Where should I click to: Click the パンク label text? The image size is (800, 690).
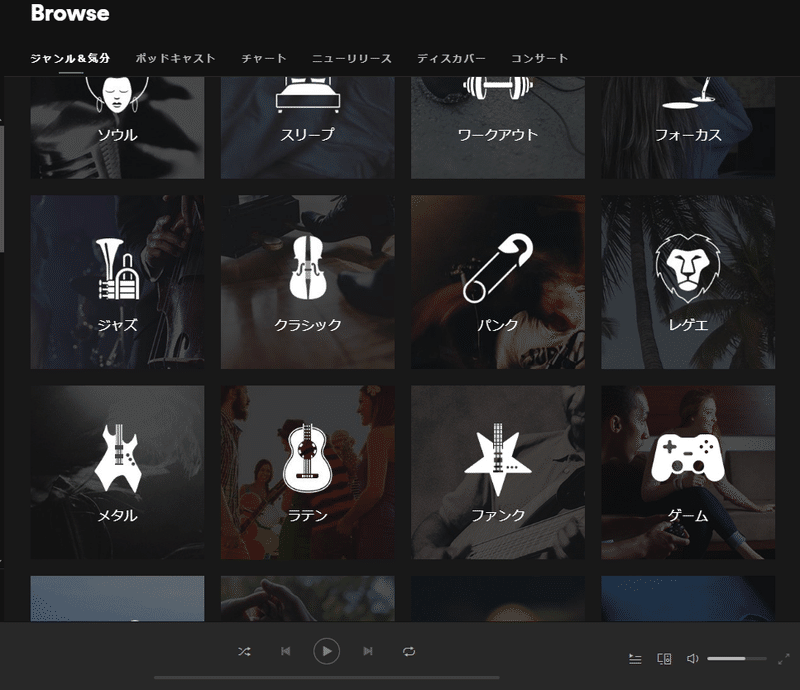click(x=498, y=325)
